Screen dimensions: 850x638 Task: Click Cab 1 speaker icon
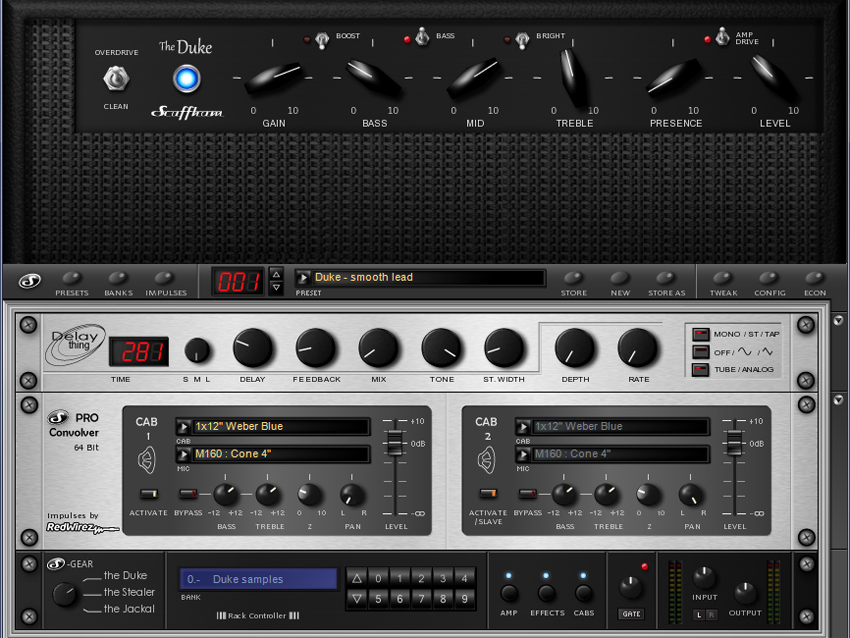(x=146, y=460)
